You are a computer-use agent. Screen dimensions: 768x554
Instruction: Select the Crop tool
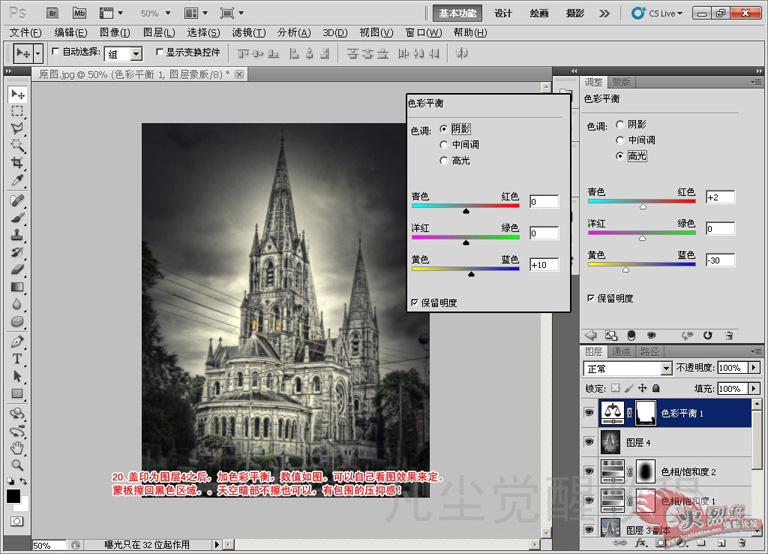tap(18, 163)
